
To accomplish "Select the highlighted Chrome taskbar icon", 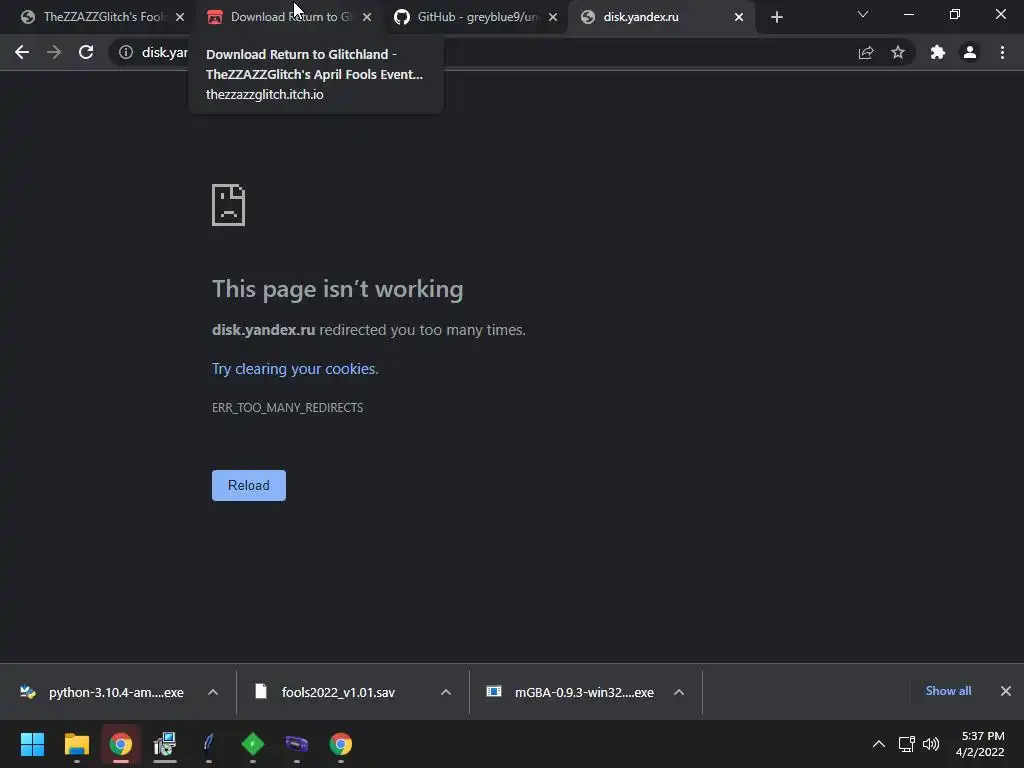I will click(x=121, y=744).
